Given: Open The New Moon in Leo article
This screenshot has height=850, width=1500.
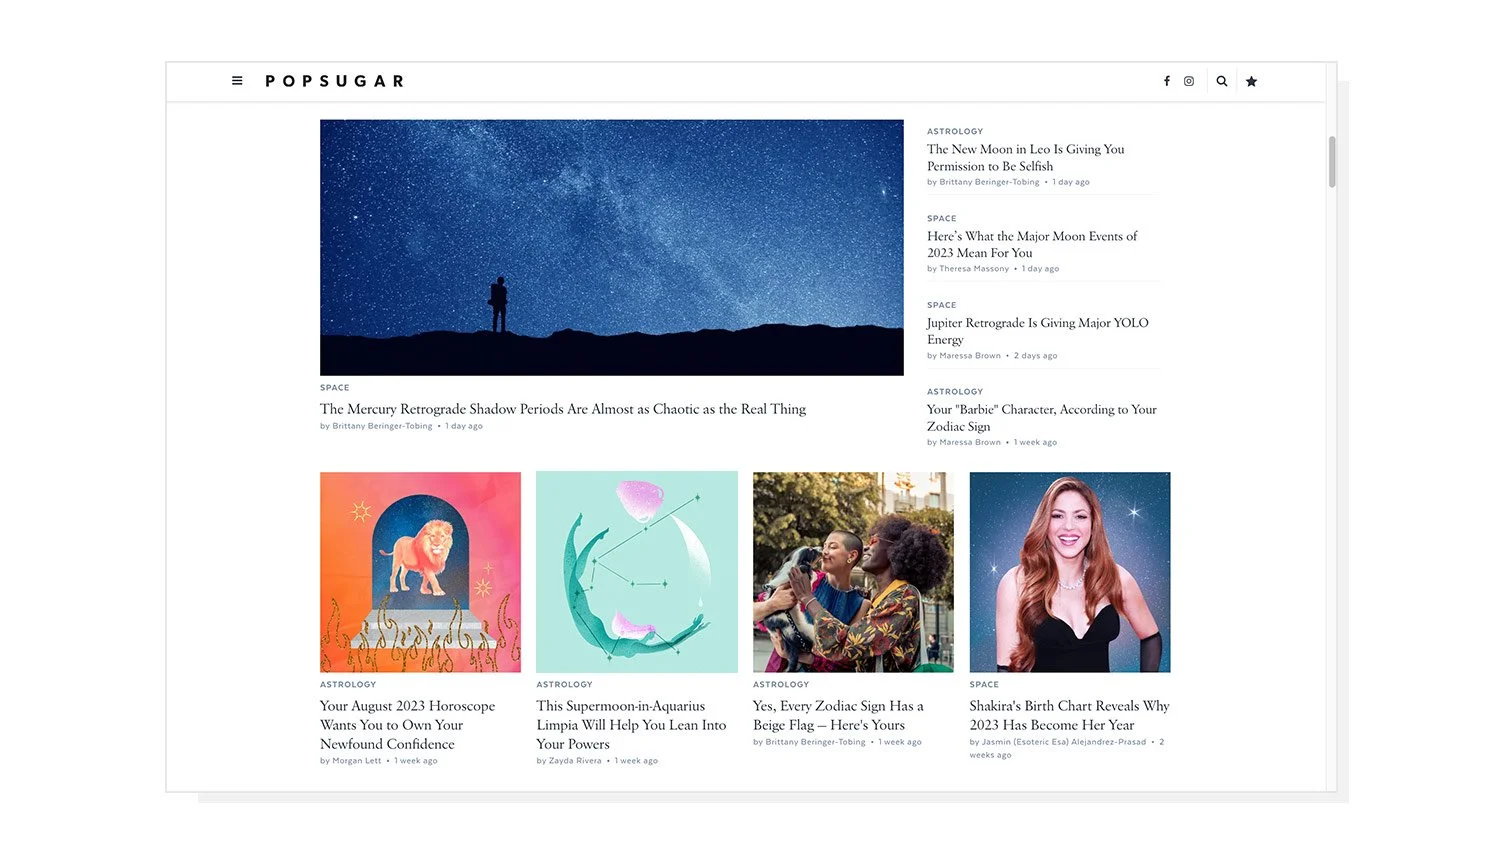Looking at the screenshot, I should 1026,158.
